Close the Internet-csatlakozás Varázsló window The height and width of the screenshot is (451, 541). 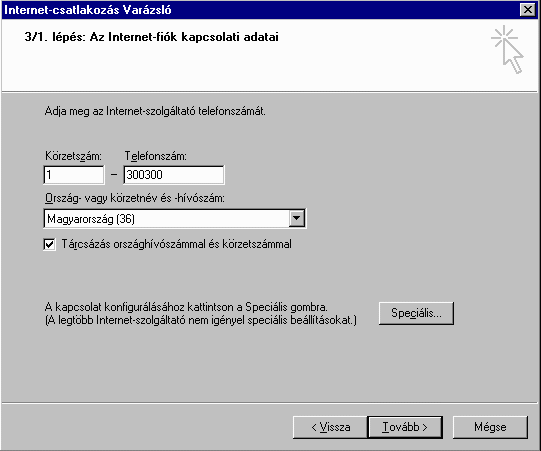(528, 10)
